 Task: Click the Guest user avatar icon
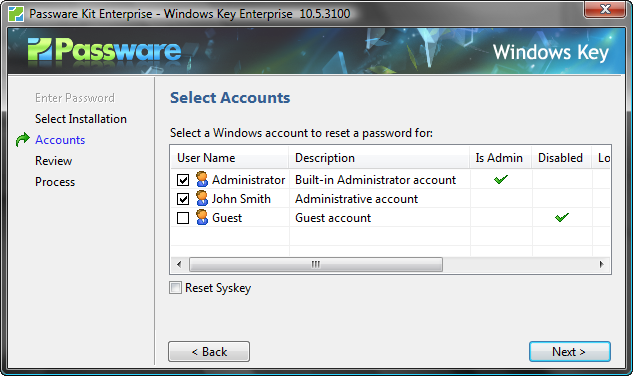202,217
